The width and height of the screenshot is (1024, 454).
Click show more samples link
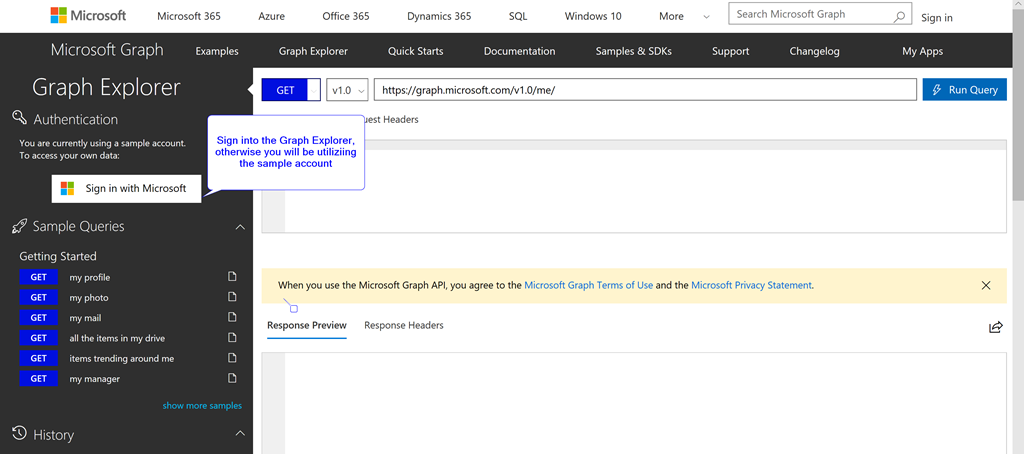point(202,406)
